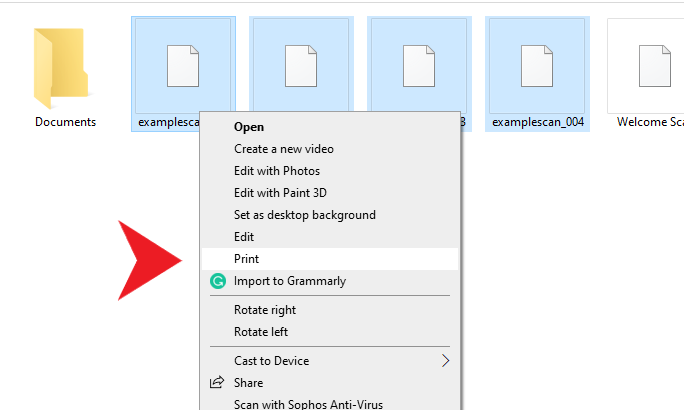
Task: Choose Rotate left from the menu
Action: point(261,332)
